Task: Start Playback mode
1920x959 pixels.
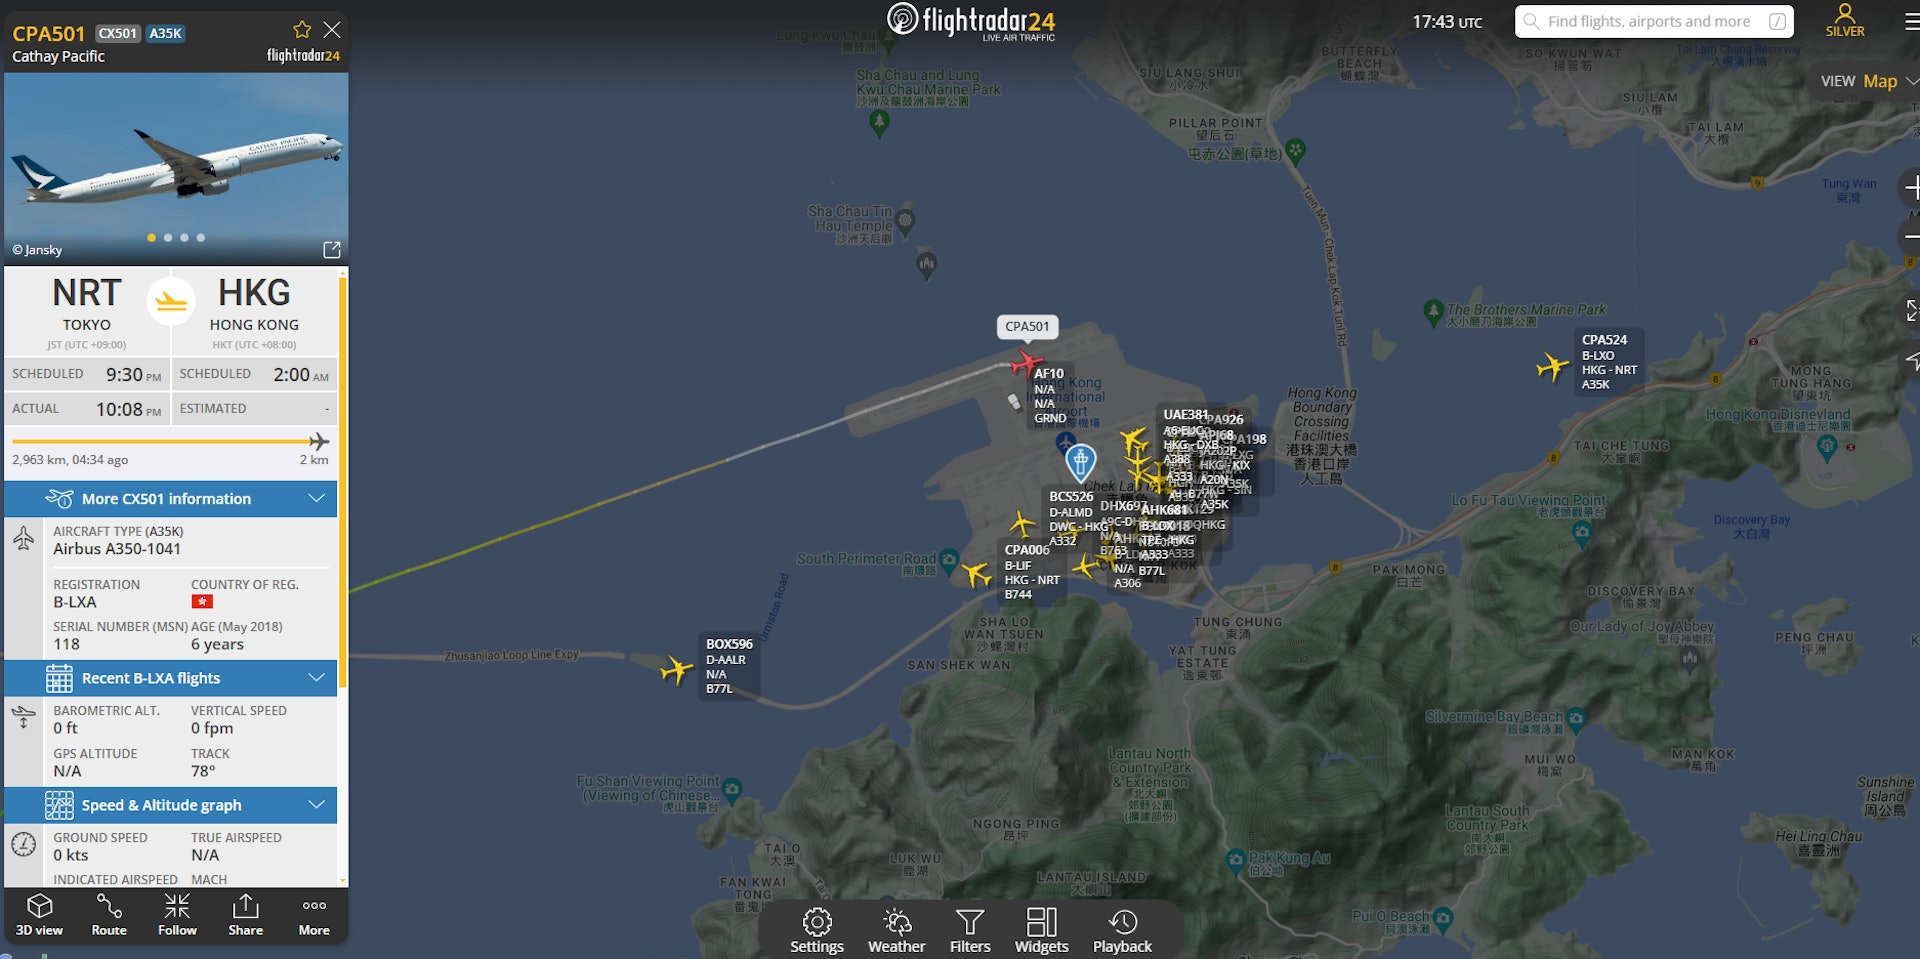Action: click(1122, 930)
